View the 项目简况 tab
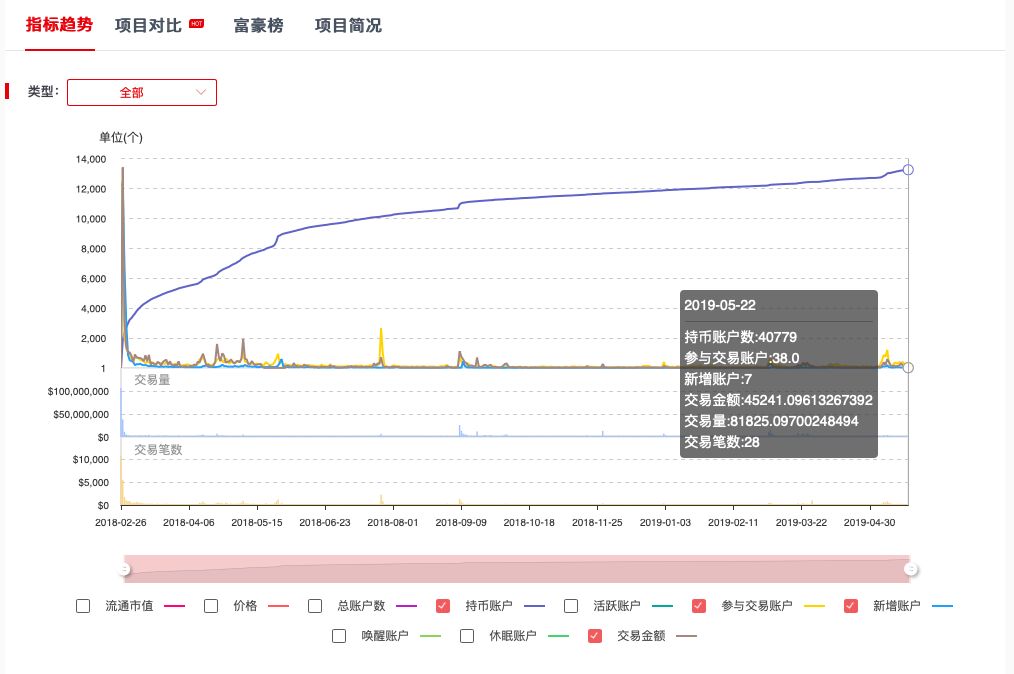The image size is (1014, 674). (348, 25)
